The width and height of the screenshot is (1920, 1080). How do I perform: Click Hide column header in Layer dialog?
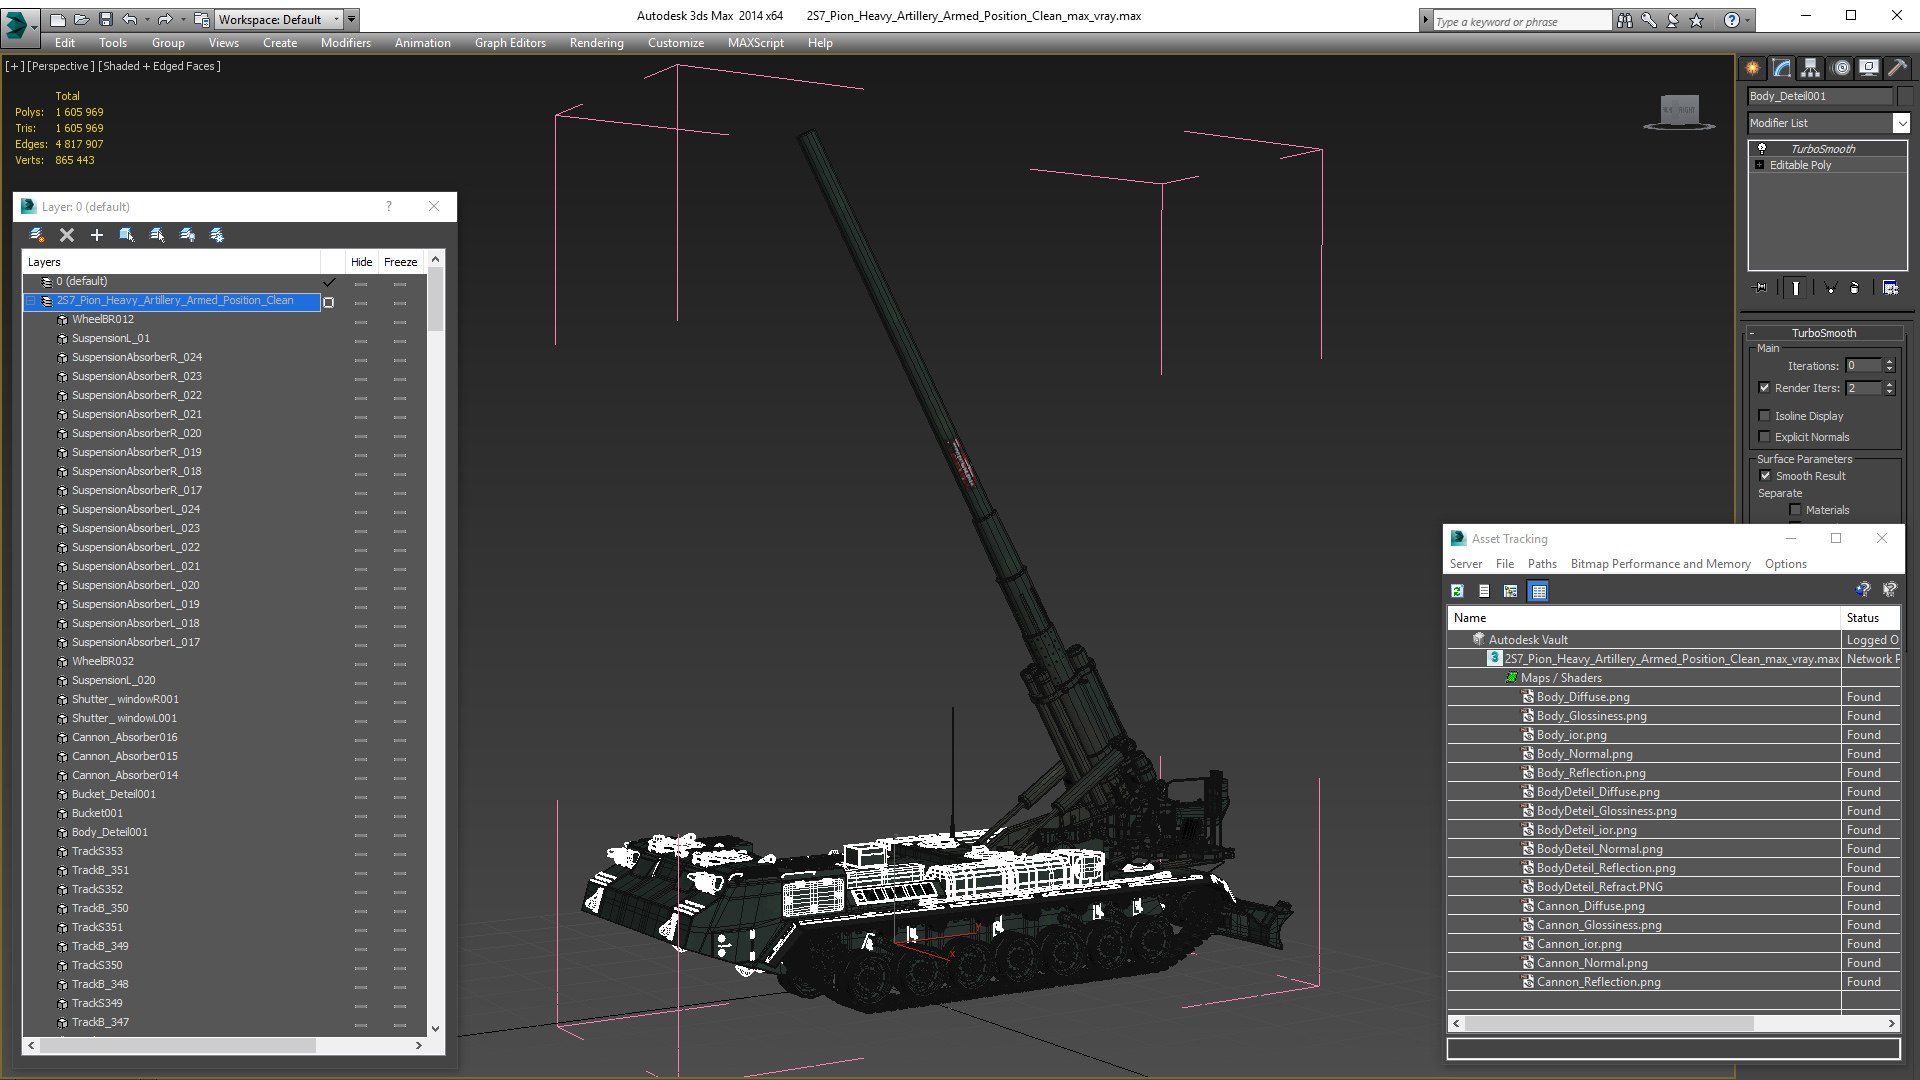(x=361, y=262)
